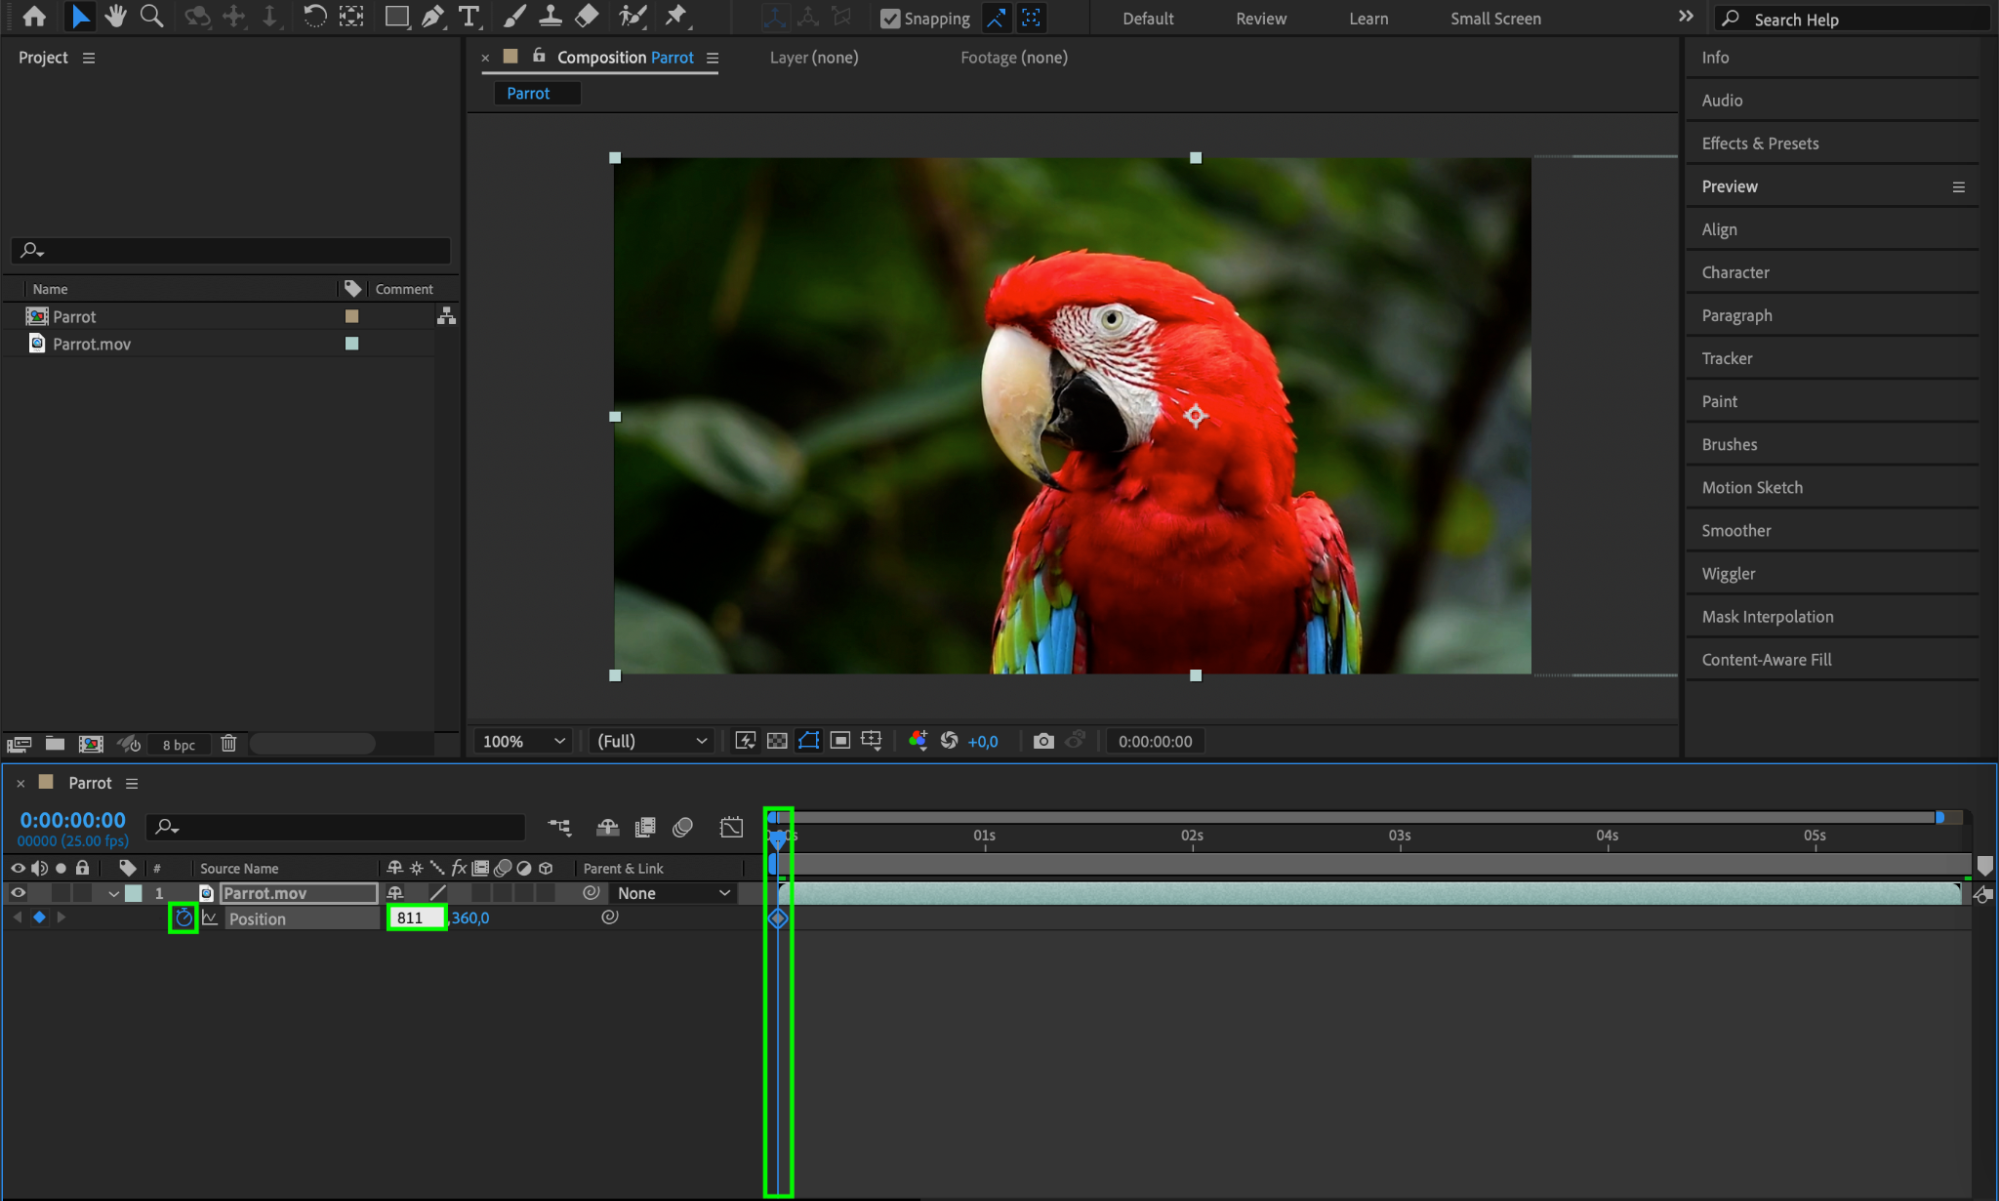Hide Parrot.mov layer with eye icon
Screen dimensions: 1999x1201
pyautogui.click(x=18, y=893)
